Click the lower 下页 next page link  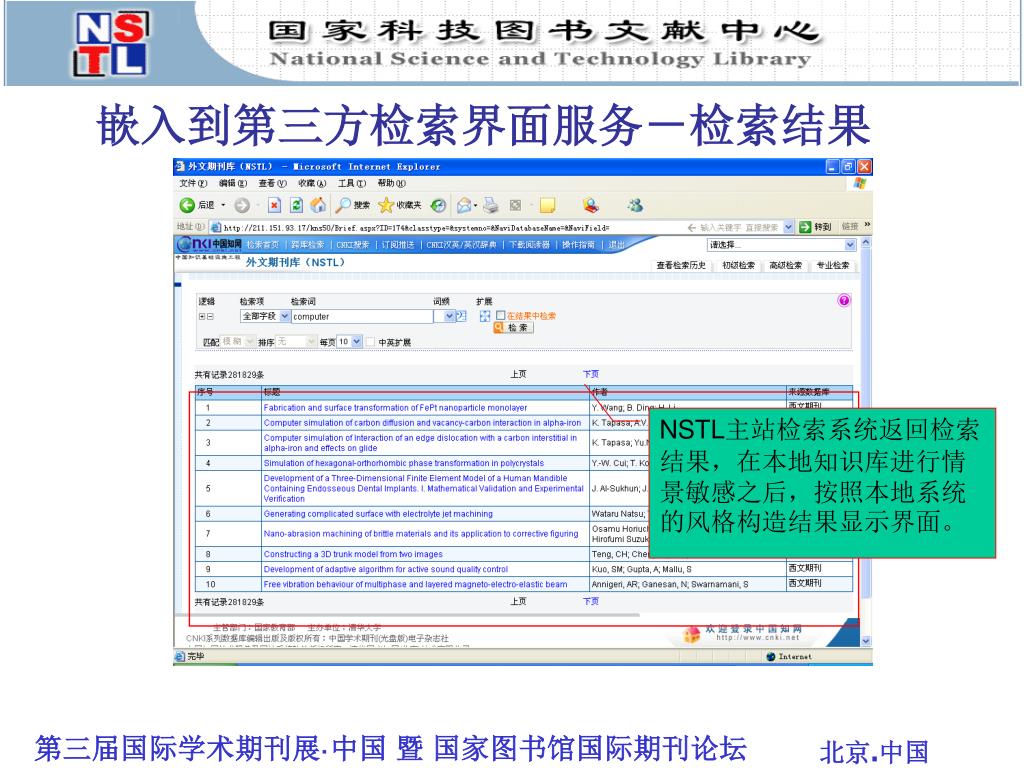click(x=591, y=601)
